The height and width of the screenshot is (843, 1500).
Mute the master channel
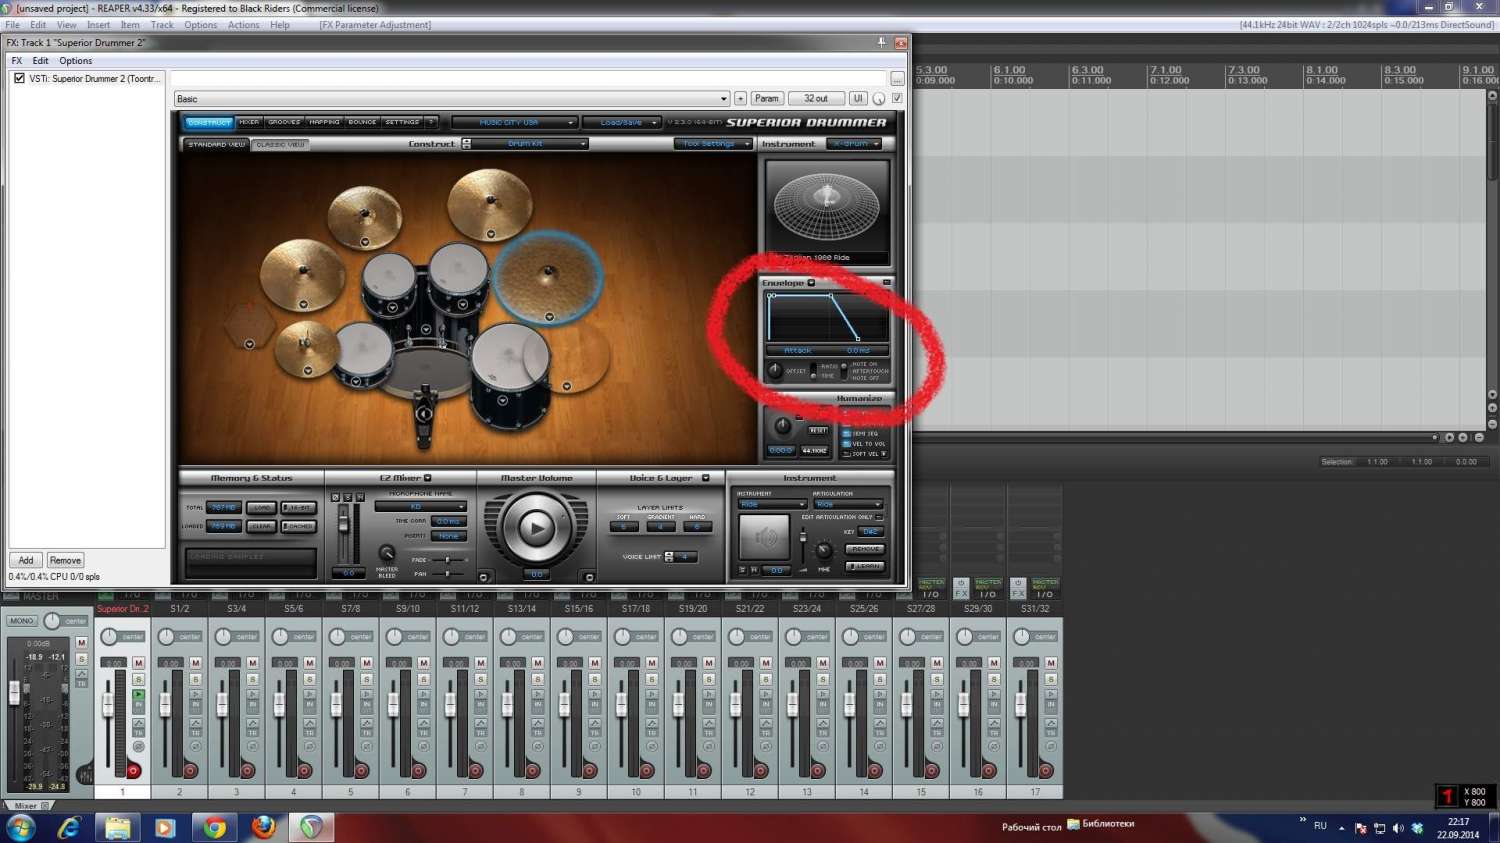click(x=81, y=642)
